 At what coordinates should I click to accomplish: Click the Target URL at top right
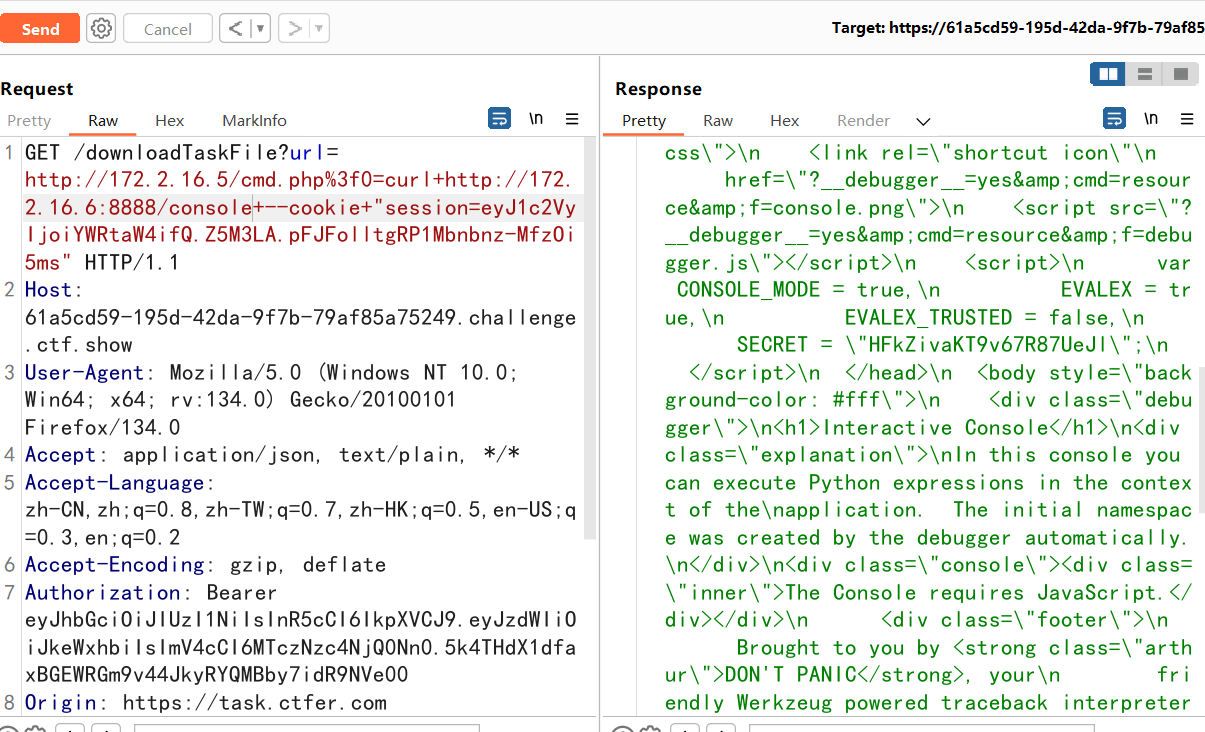pos(1018,28)
